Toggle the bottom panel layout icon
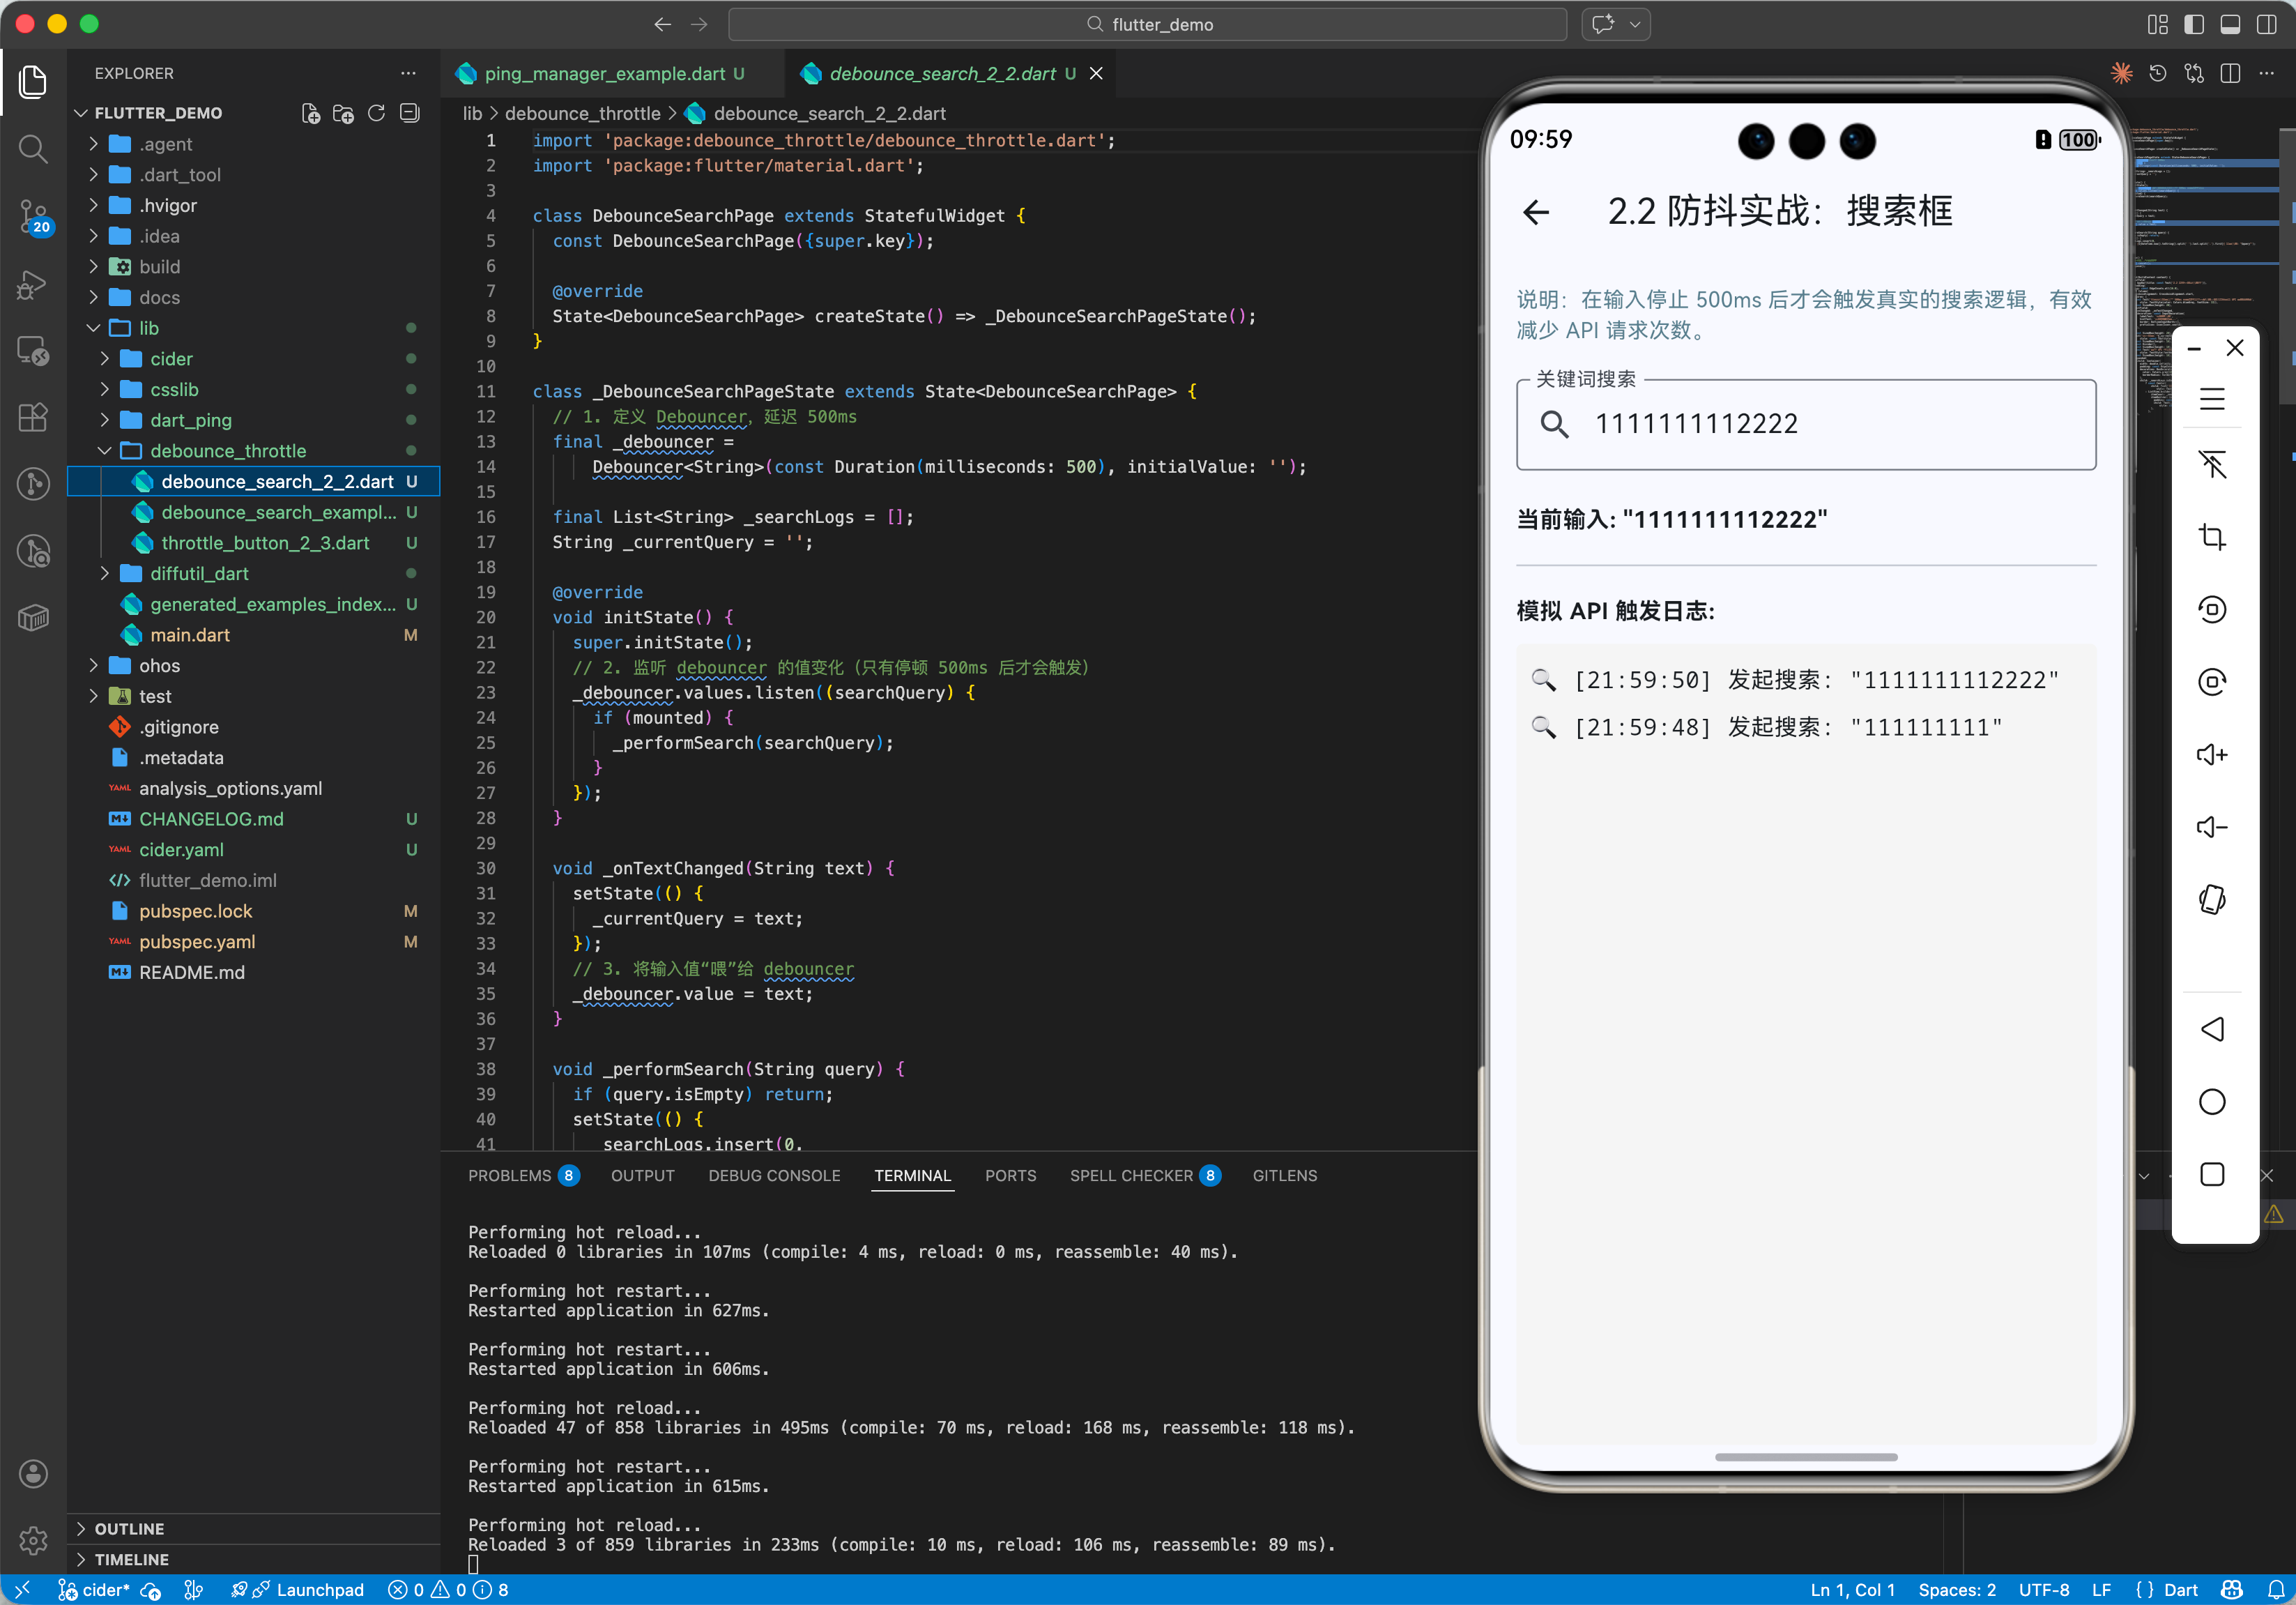This screenshot has width=2296, height=1605. (x=2230, y=24)
